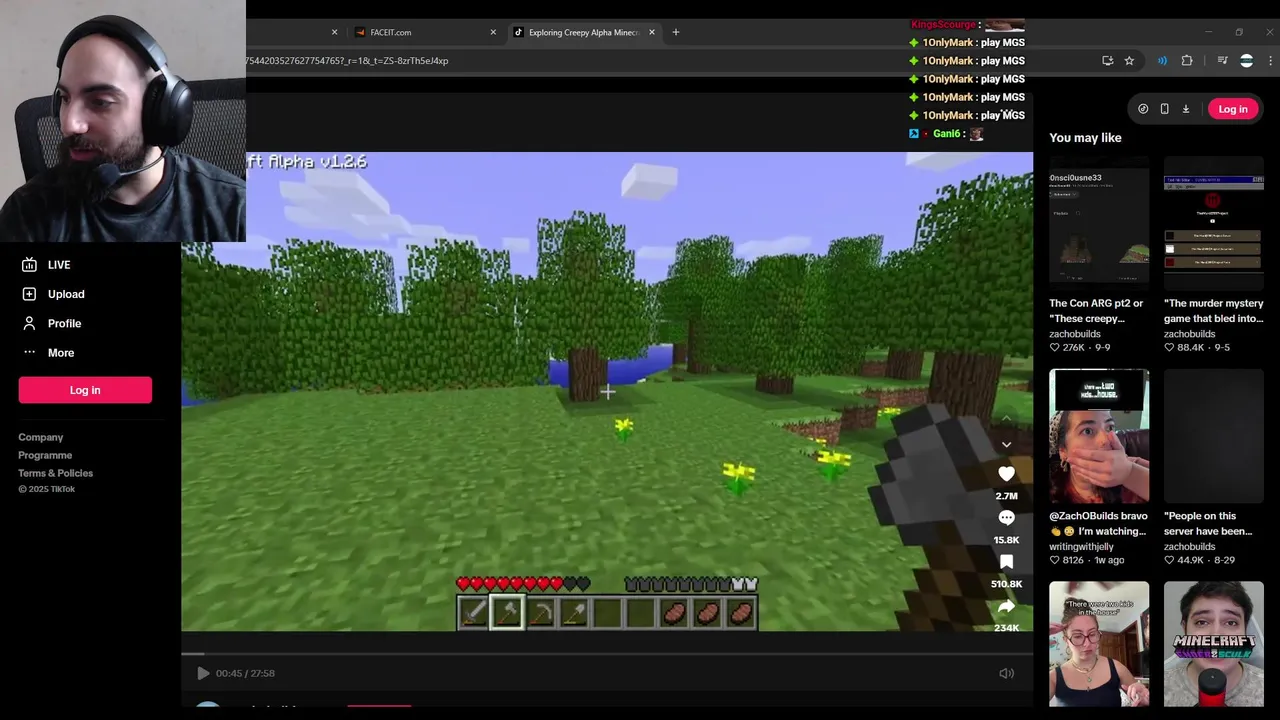Click the TikTok coins icon in header
This screenshot has height=720, width=1280.
(1143, 109)
